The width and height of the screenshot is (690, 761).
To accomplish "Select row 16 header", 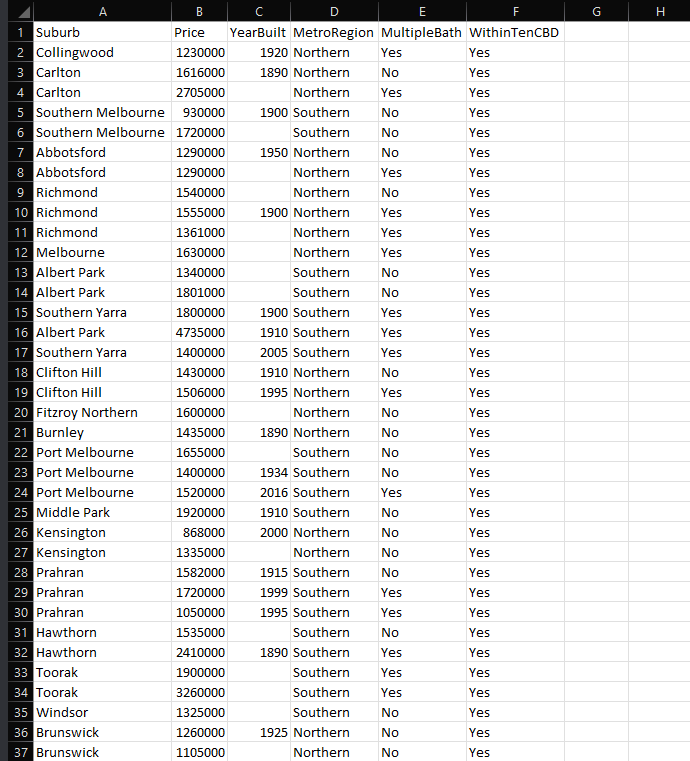I will tap(21, 332).
